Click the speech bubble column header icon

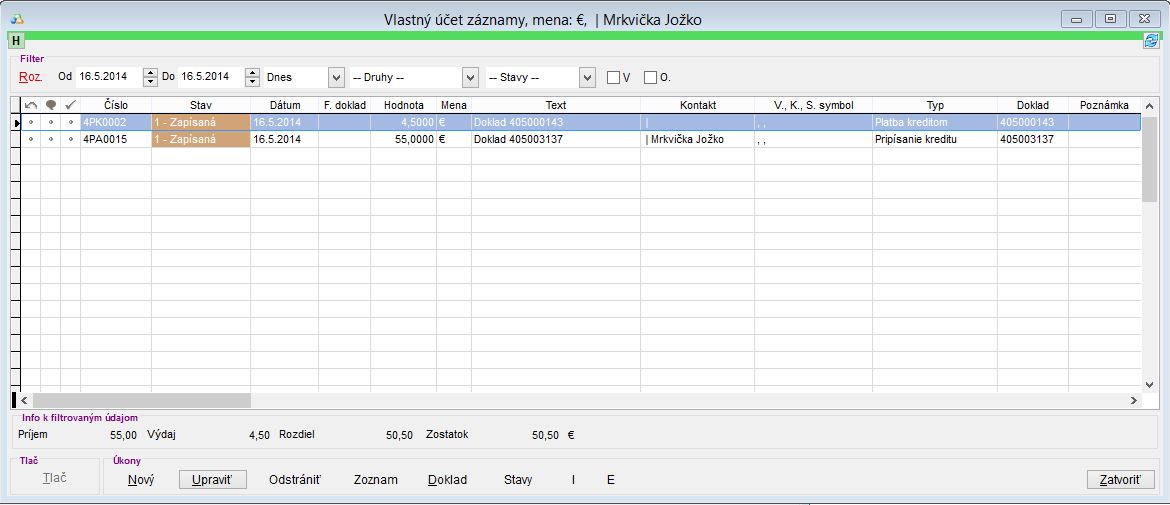click(x=50, y=104)
